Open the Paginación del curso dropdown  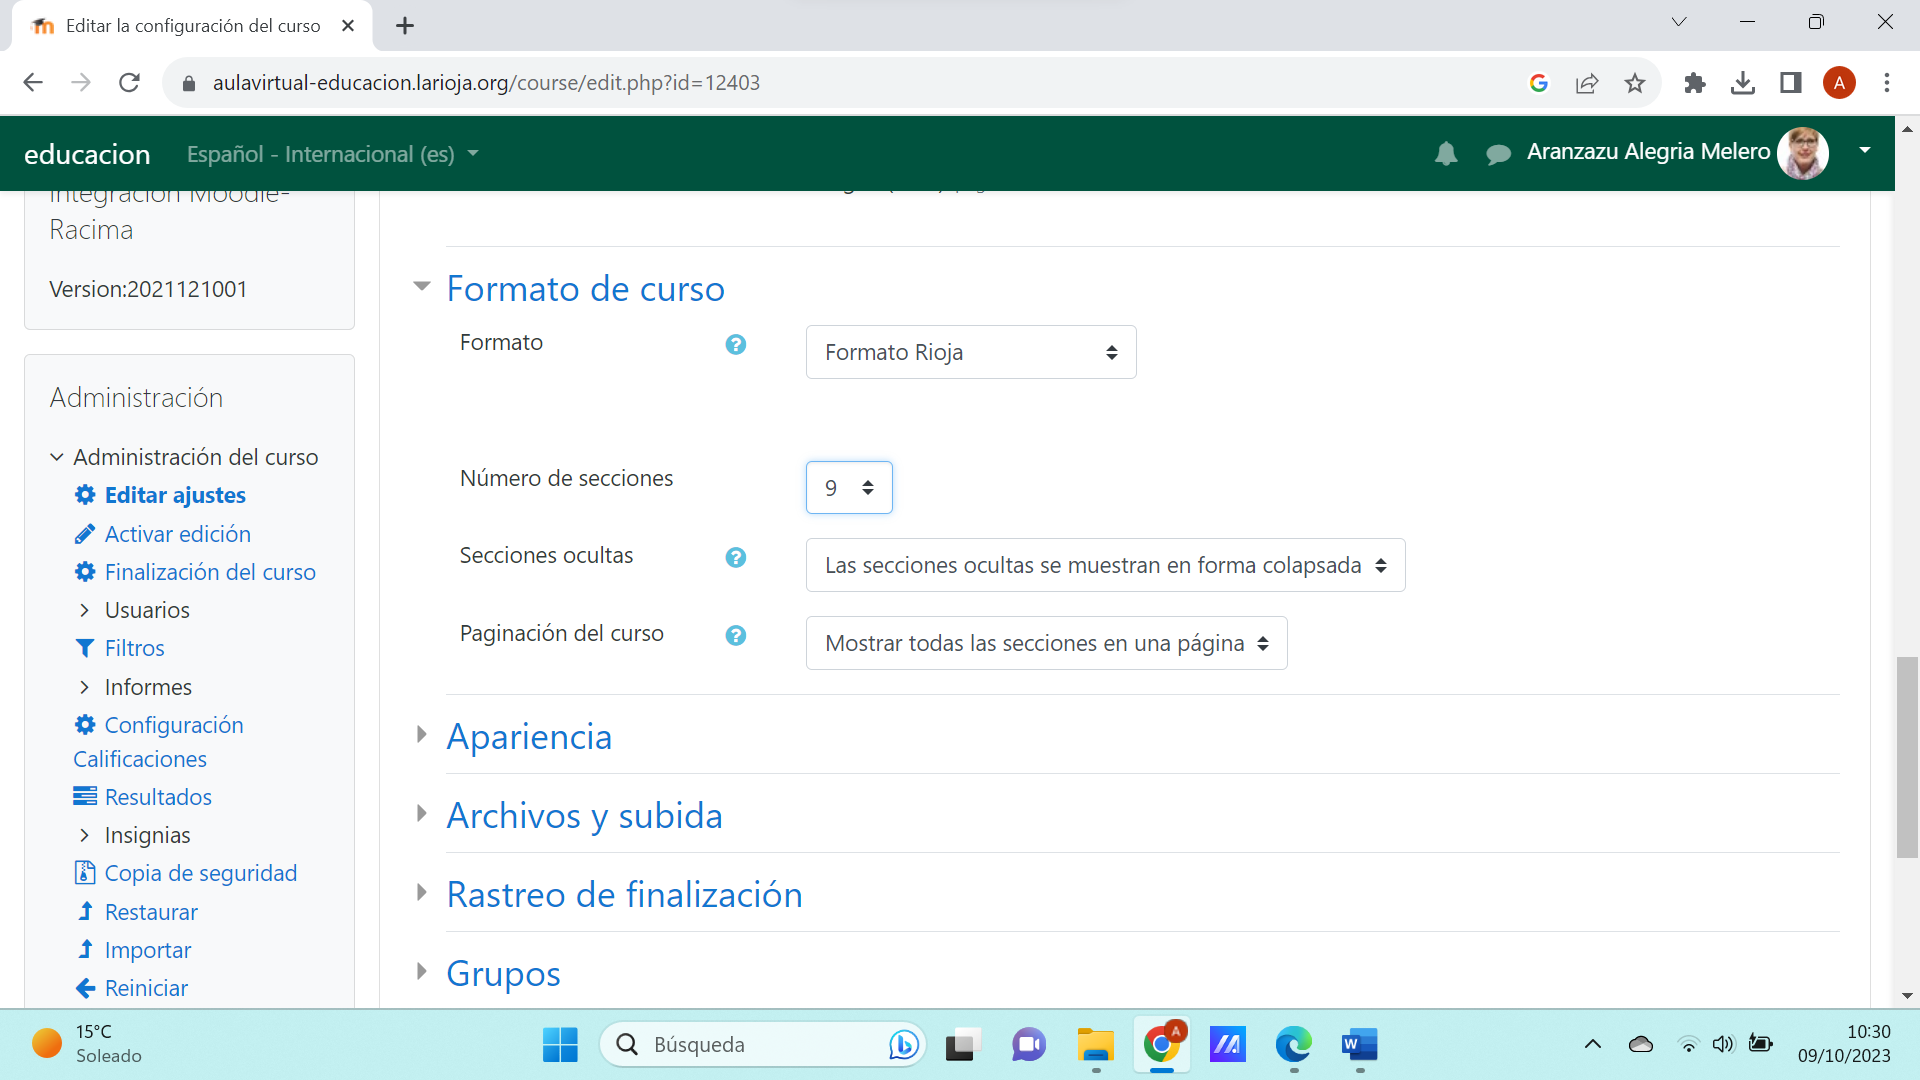(x=1045, y=644)
